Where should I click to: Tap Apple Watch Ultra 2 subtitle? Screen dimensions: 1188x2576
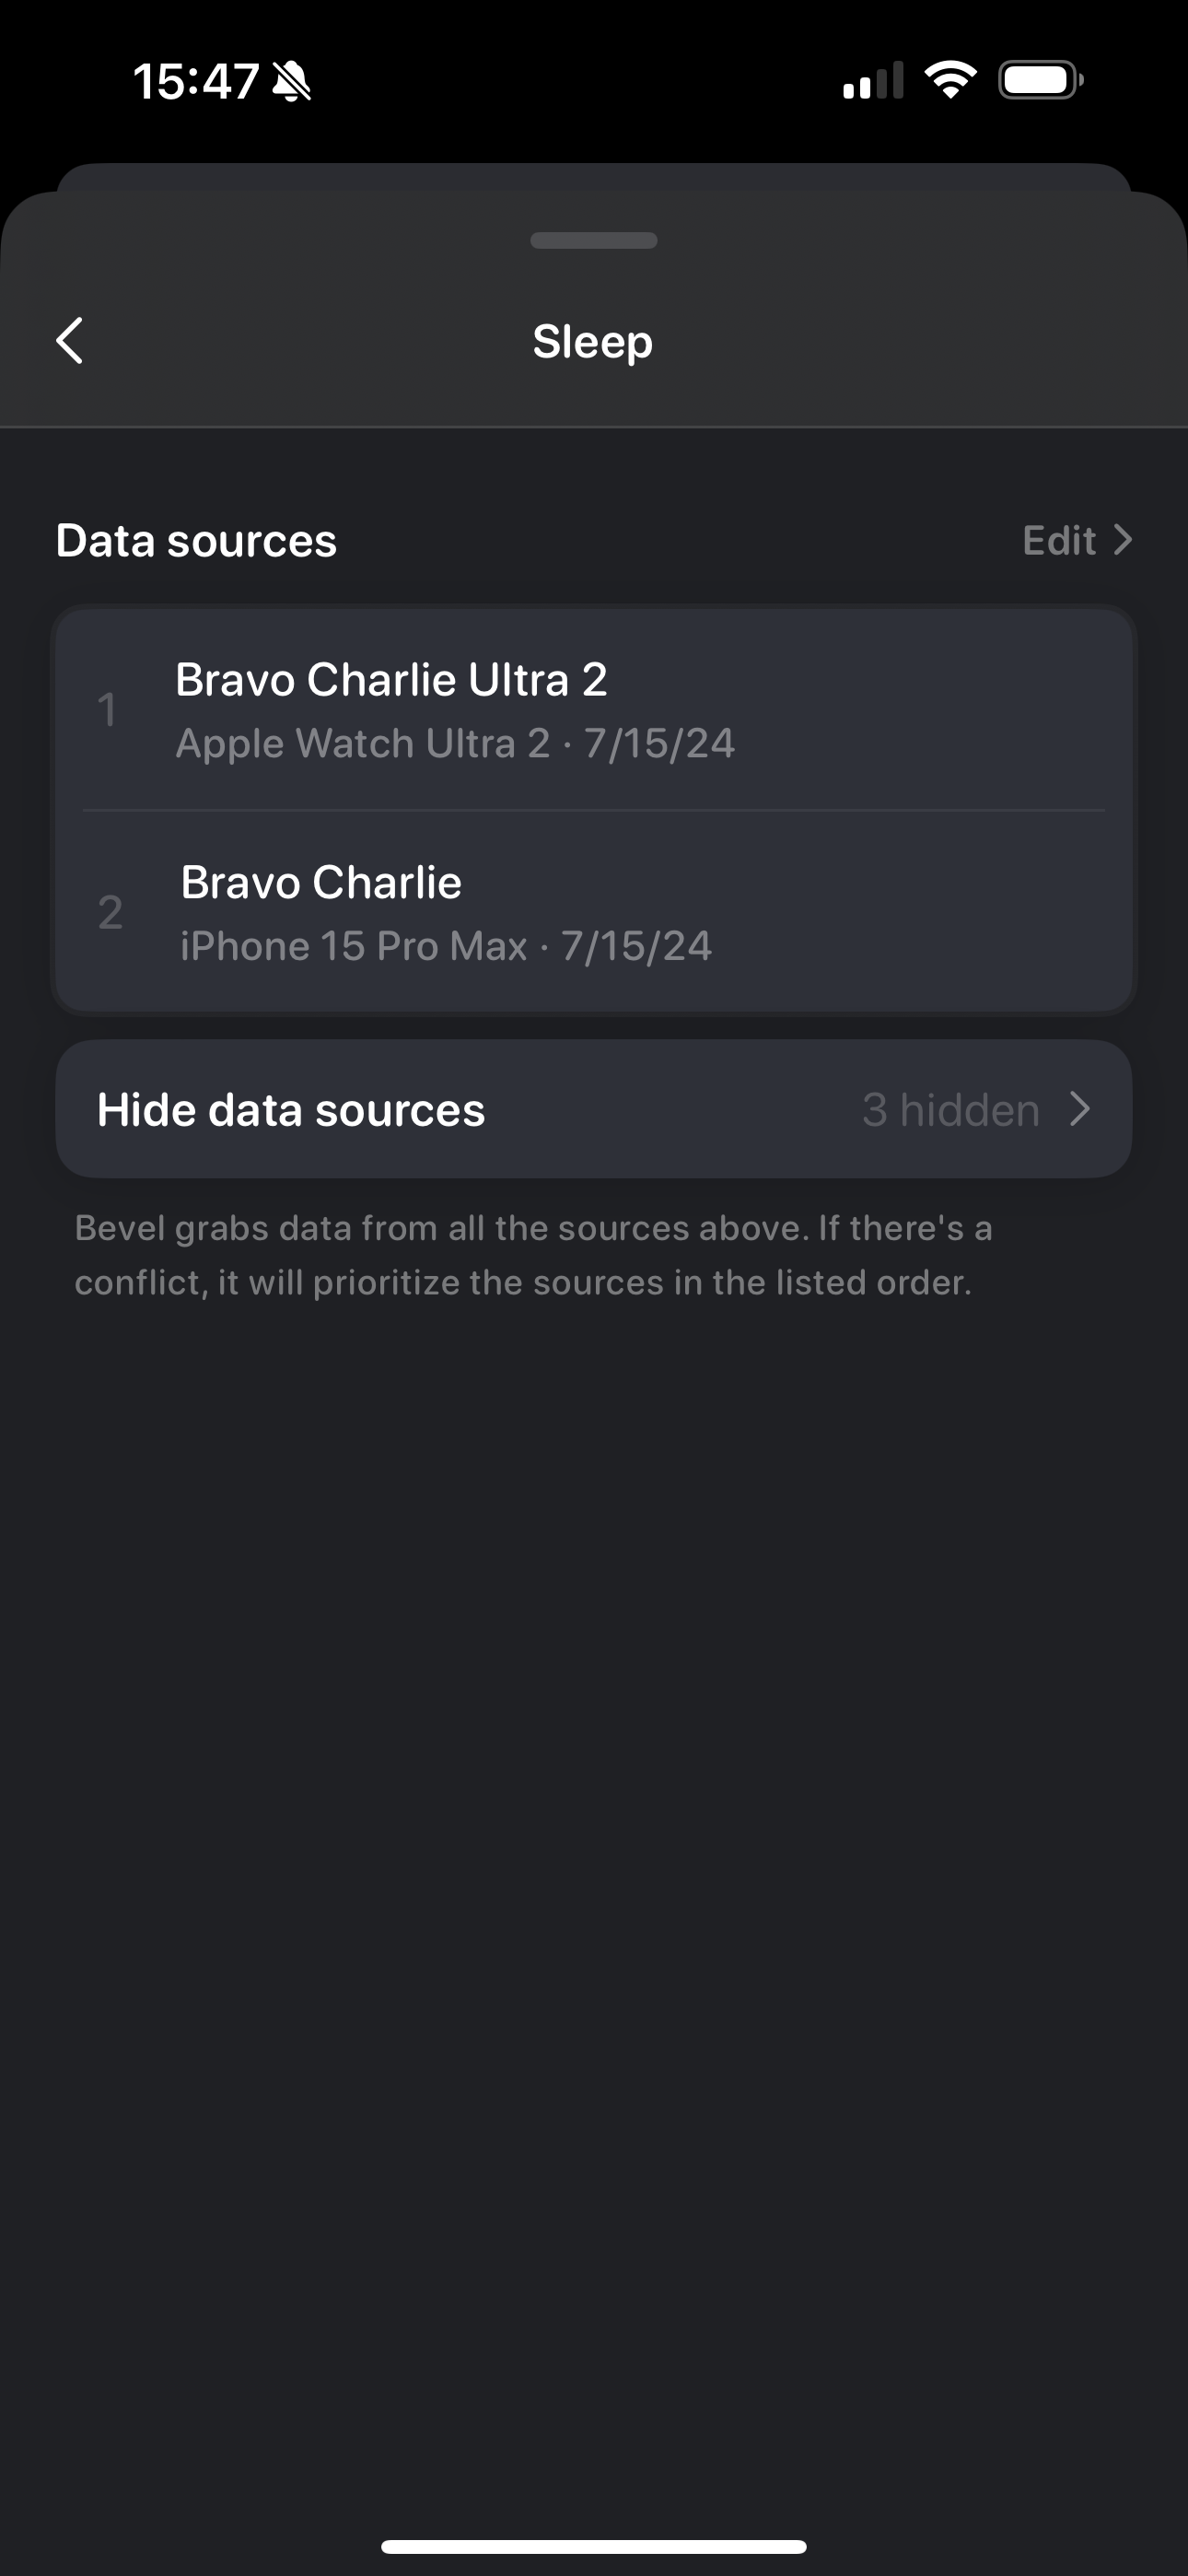455,744
